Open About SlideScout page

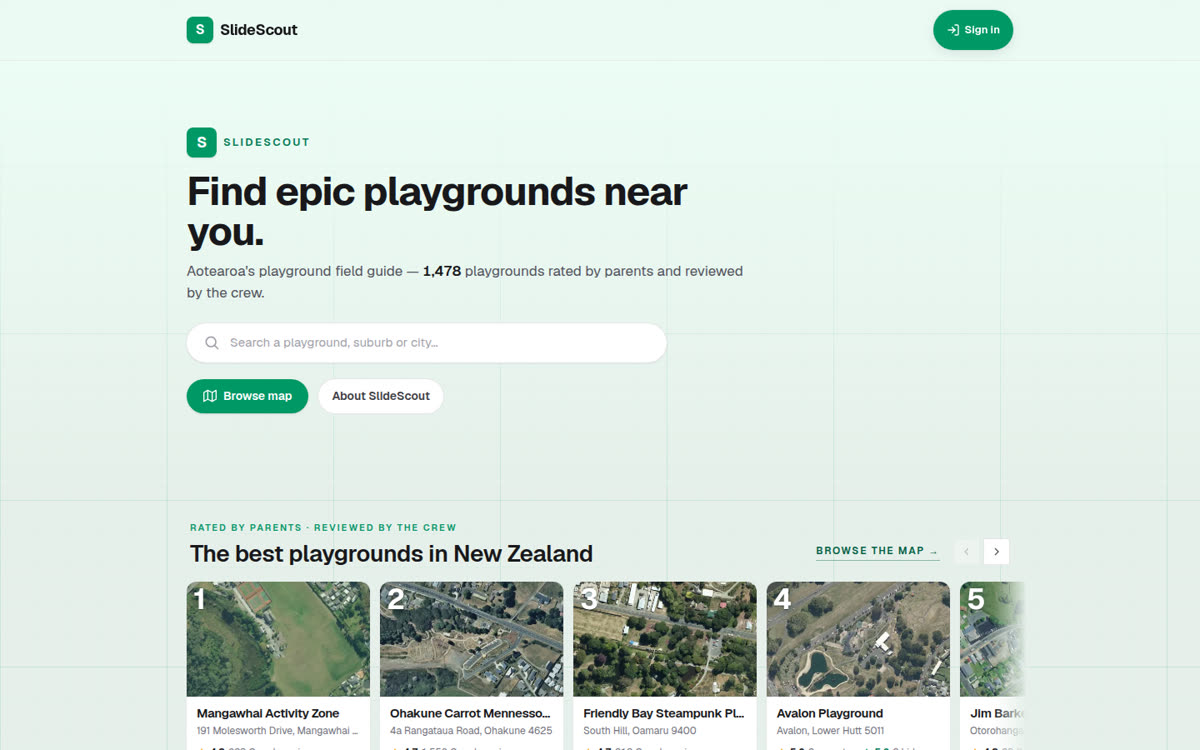381,396
